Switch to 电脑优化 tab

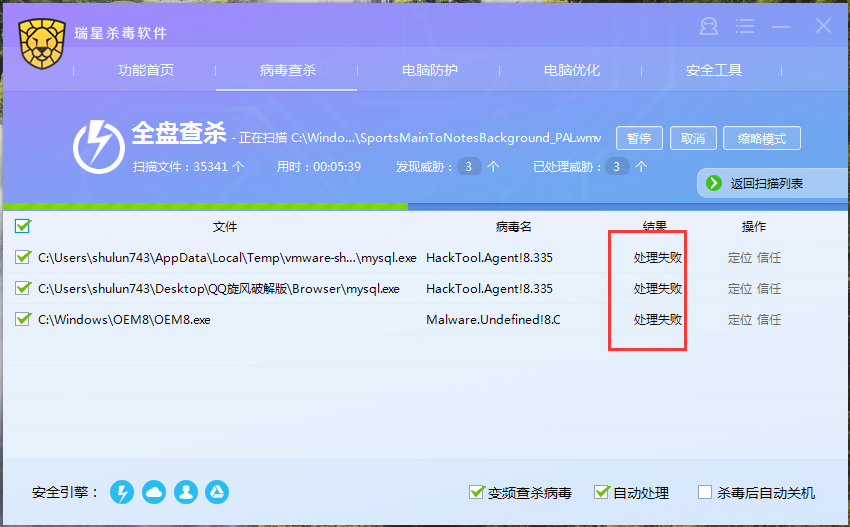(571, 70)
